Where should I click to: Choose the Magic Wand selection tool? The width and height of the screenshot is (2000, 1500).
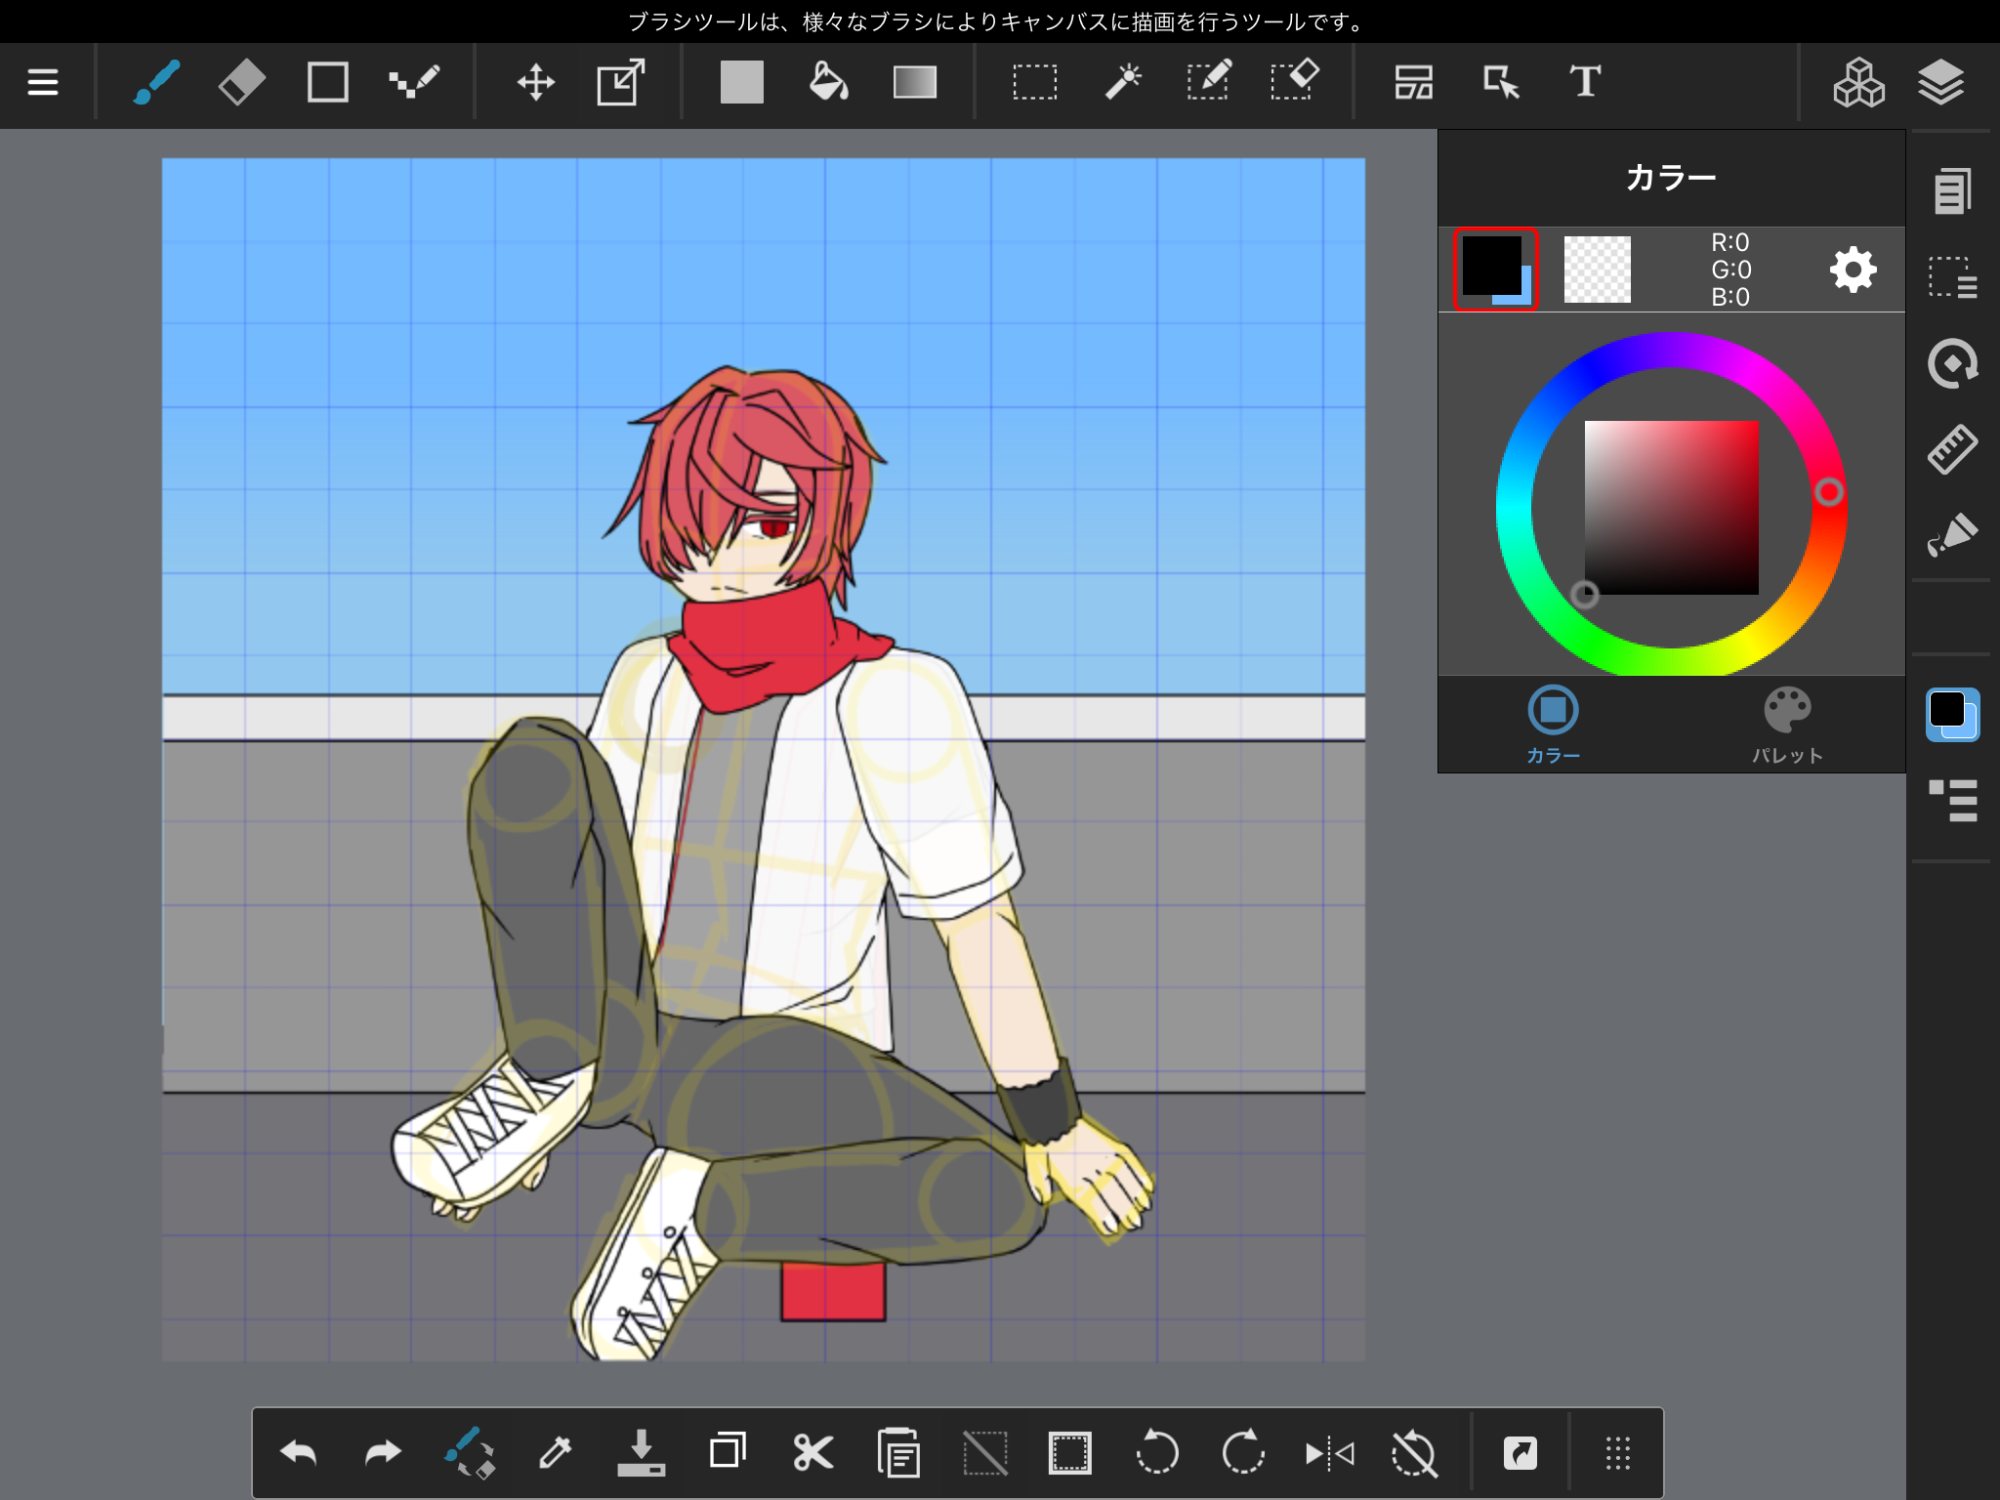click(1122, 82)
